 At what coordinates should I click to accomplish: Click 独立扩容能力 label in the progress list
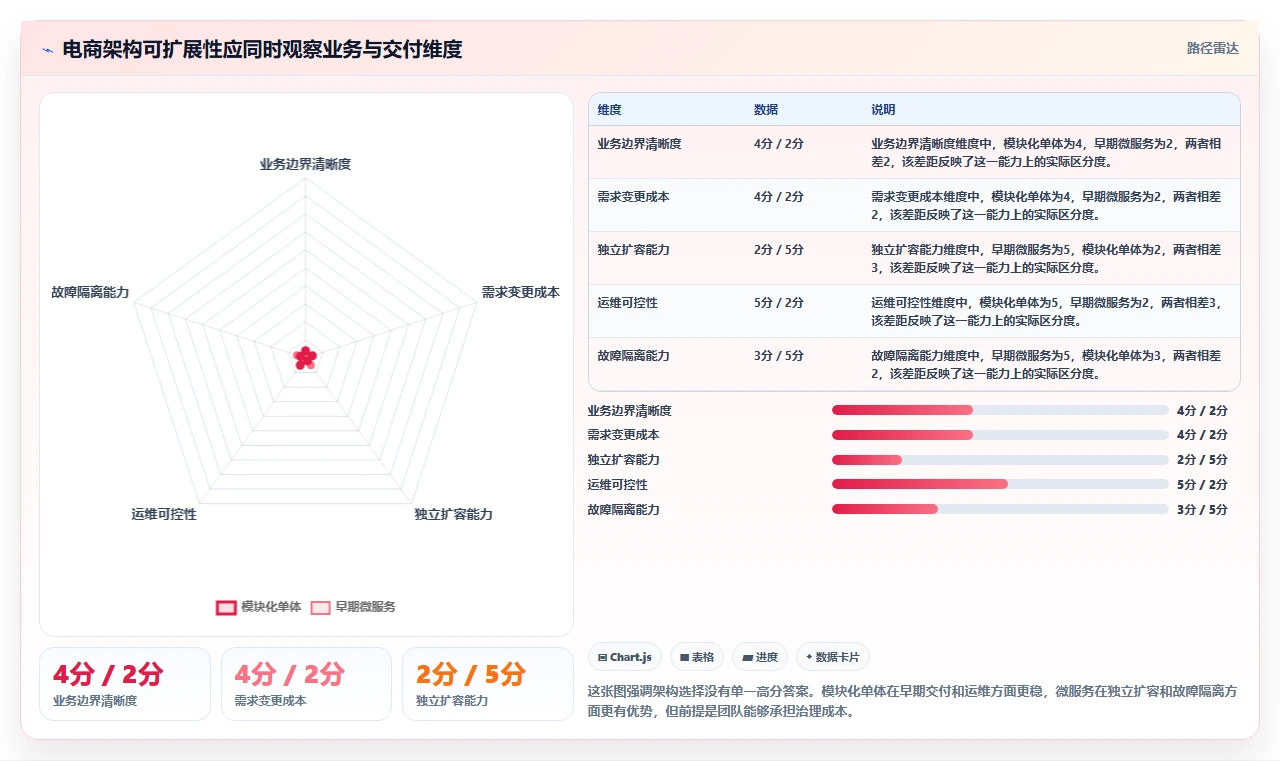tap(623, 460)
